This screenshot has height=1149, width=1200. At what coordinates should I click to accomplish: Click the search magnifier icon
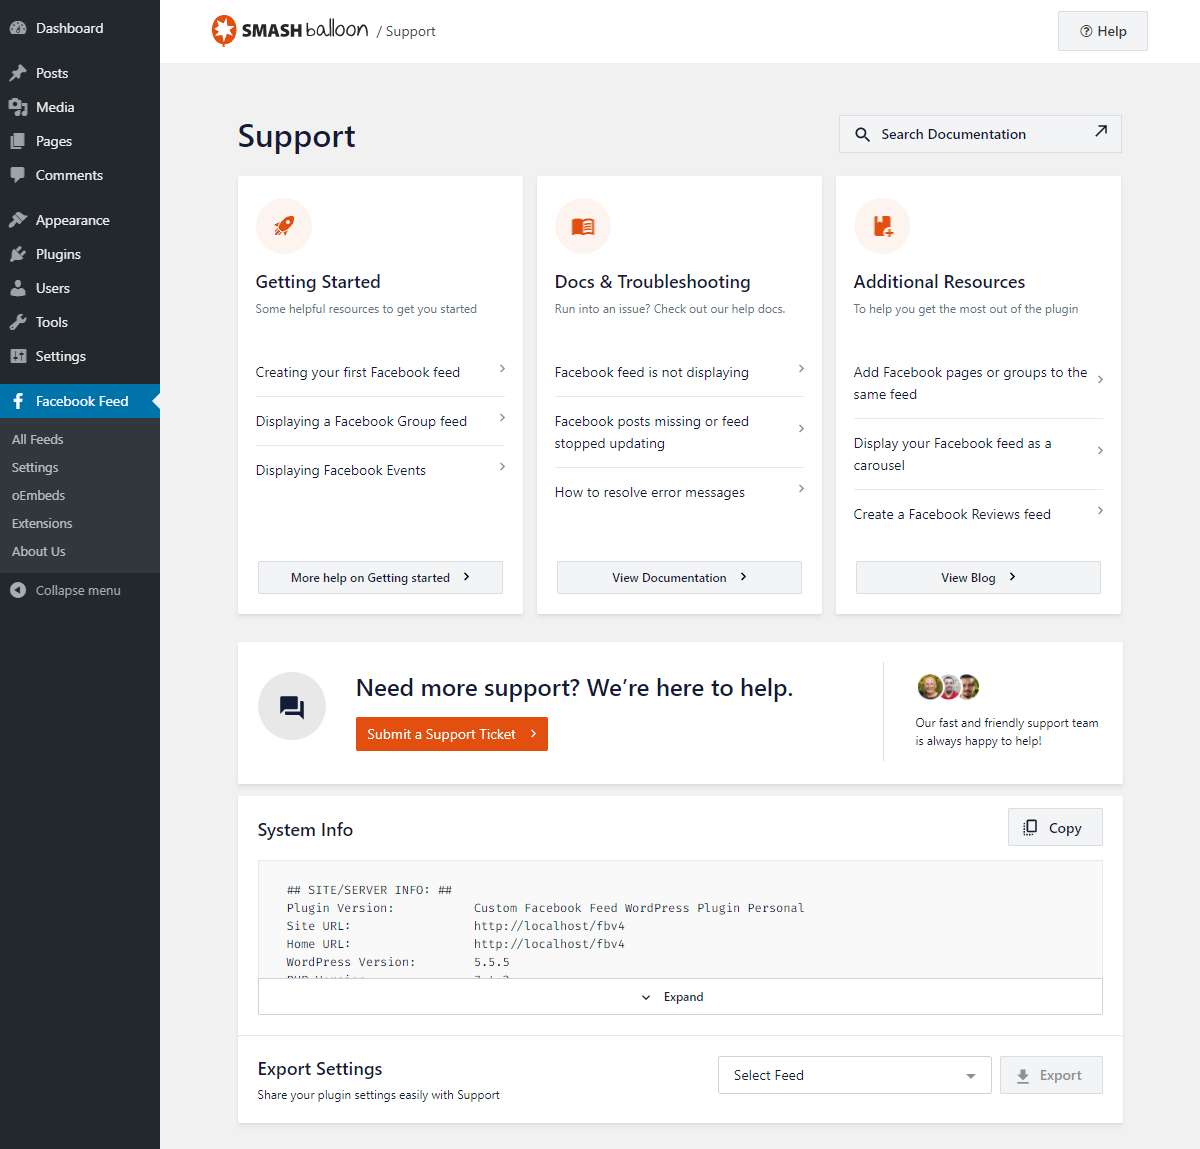[862, 134]
